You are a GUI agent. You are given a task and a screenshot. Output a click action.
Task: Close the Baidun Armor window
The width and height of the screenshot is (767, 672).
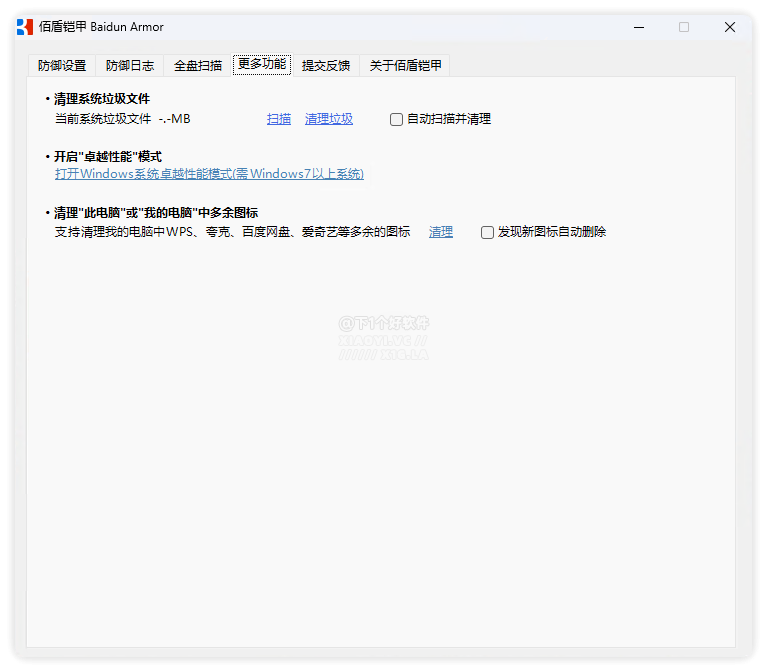pyautogui.click(x=730, y=27)
